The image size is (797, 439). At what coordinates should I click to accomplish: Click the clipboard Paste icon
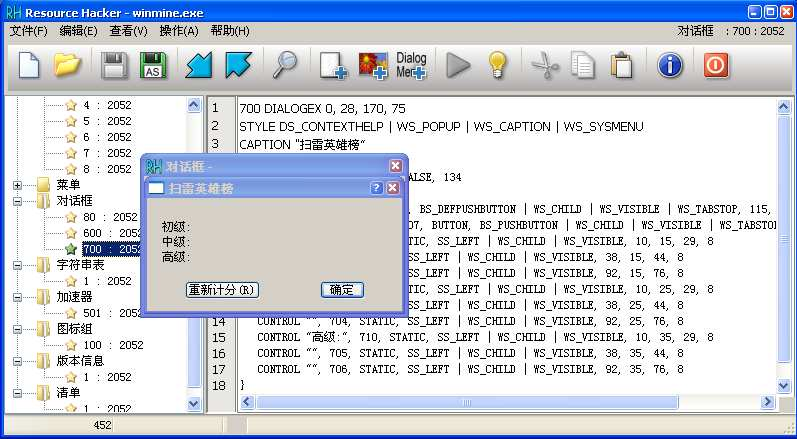pos(622,66)
